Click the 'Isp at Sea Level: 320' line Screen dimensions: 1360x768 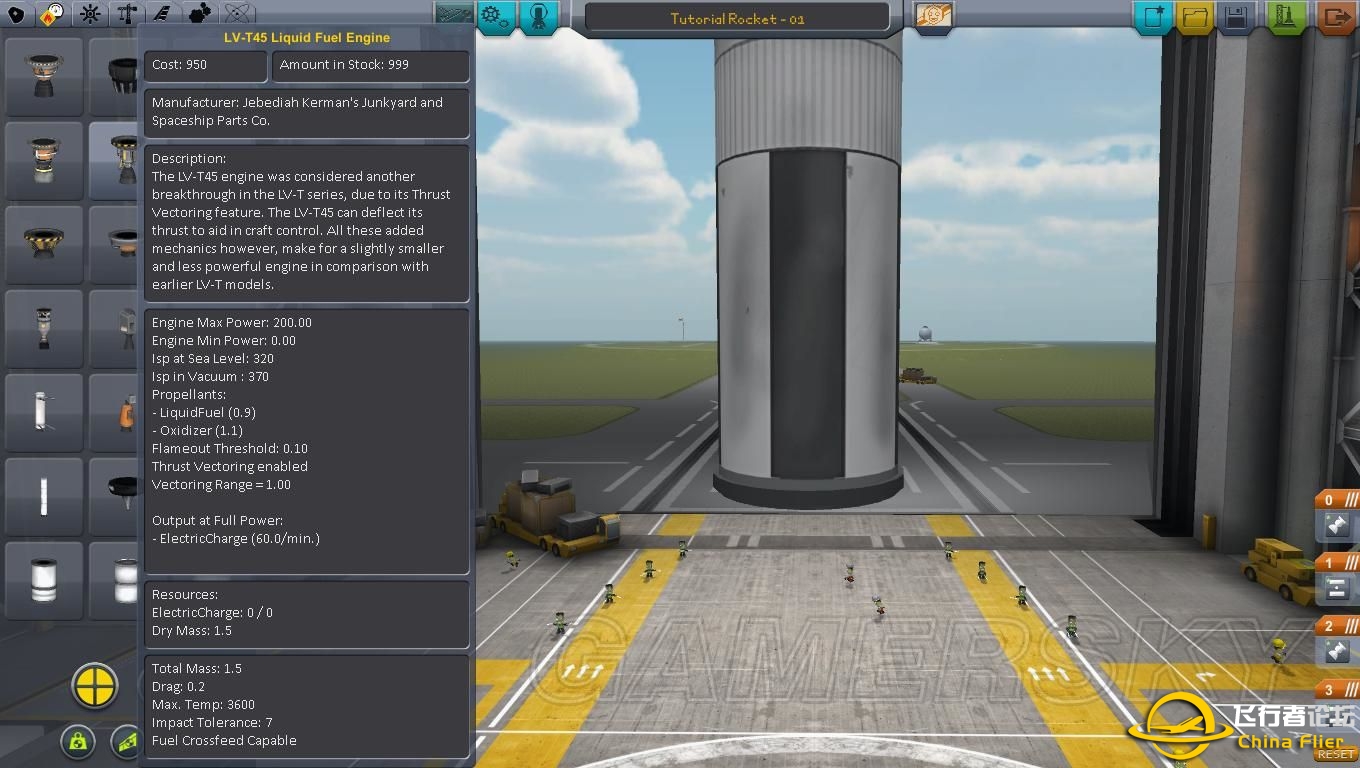click(213, 358)
